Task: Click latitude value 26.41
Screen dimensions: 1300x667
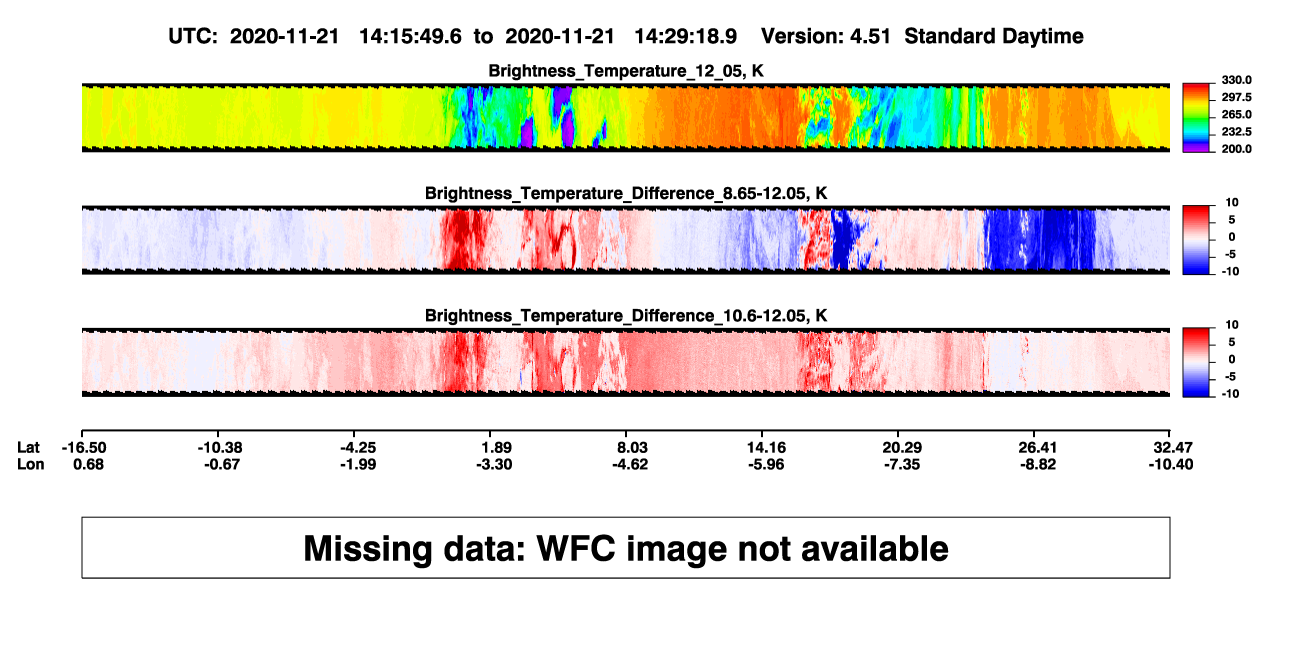Action: click(x=1037, y=447)
